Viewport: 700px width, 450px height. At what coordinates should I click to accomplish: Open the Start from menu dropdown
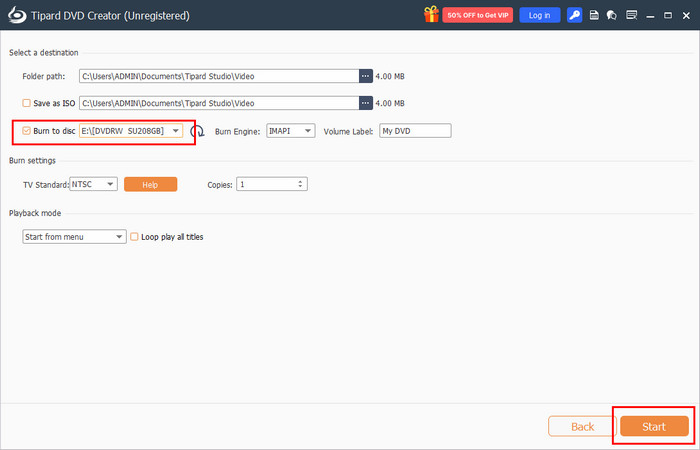119,237
